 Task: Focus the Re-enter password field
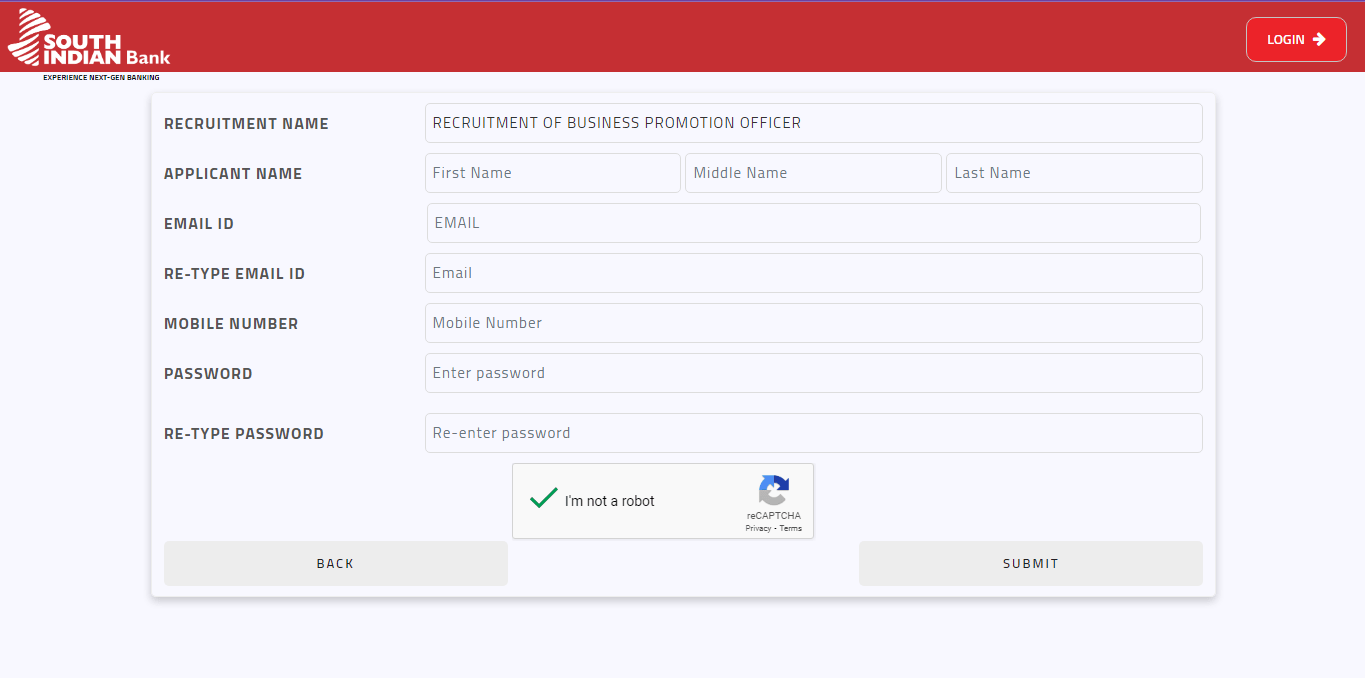(813, 433)
